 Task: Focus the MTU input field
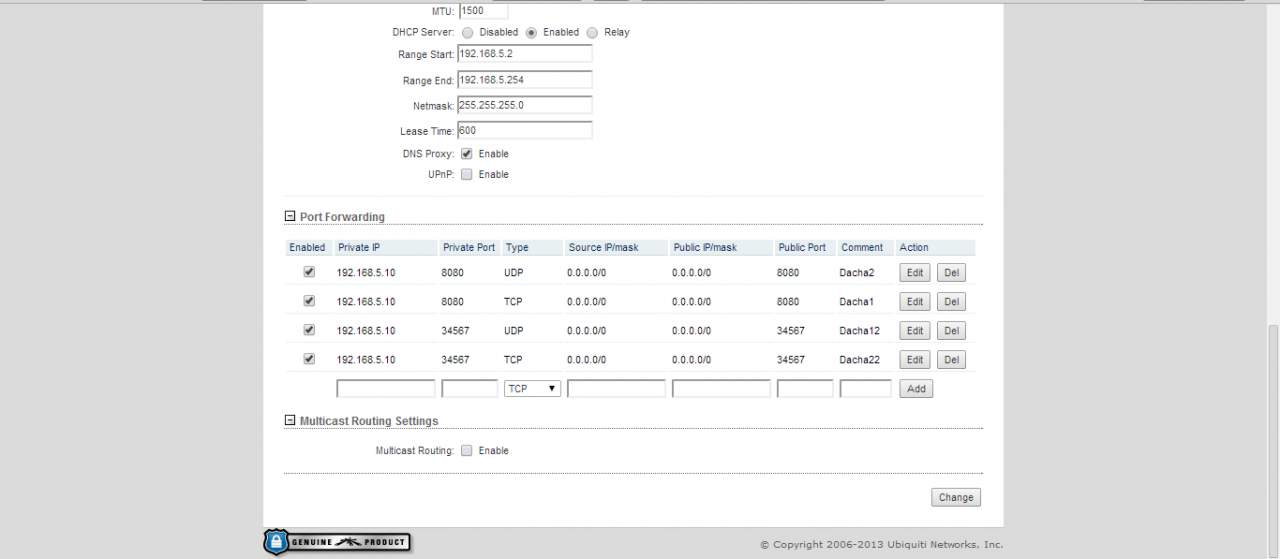[x=483, y=11]
